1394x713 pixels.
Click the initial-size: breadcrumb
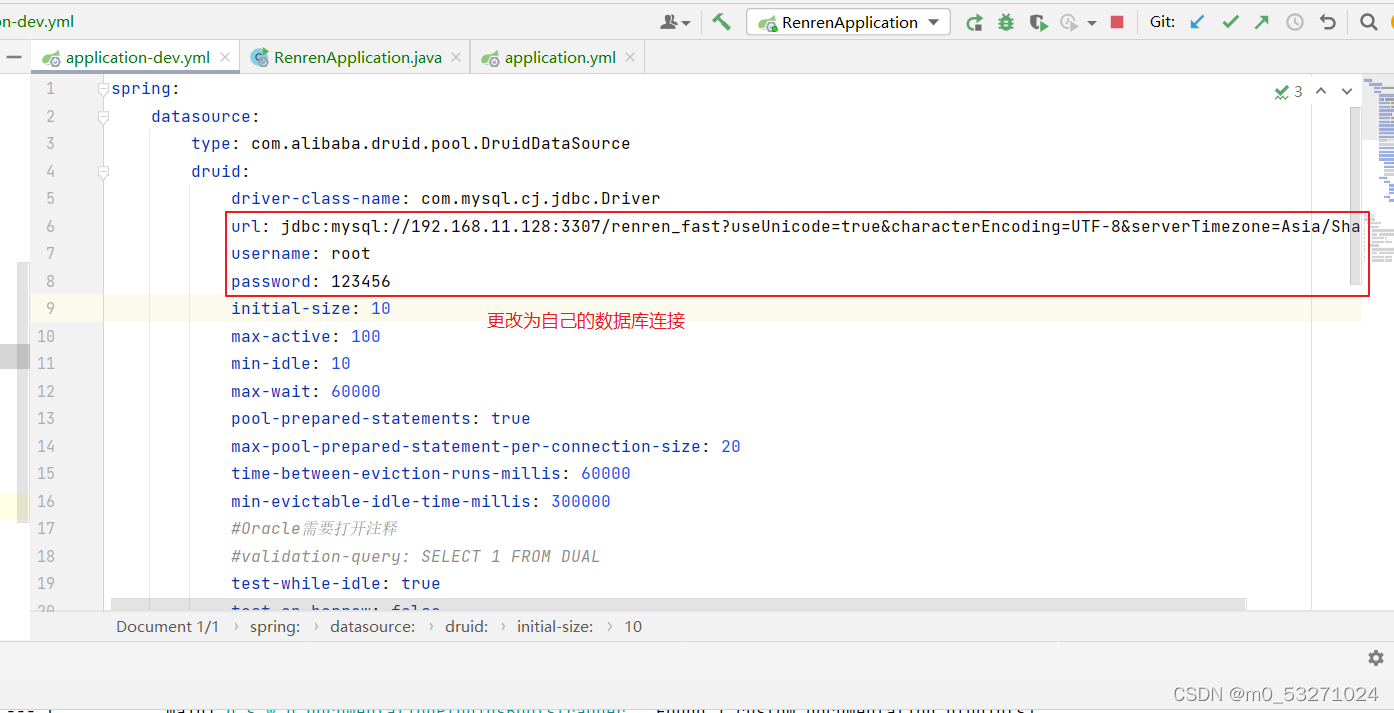tap(555, 626)
